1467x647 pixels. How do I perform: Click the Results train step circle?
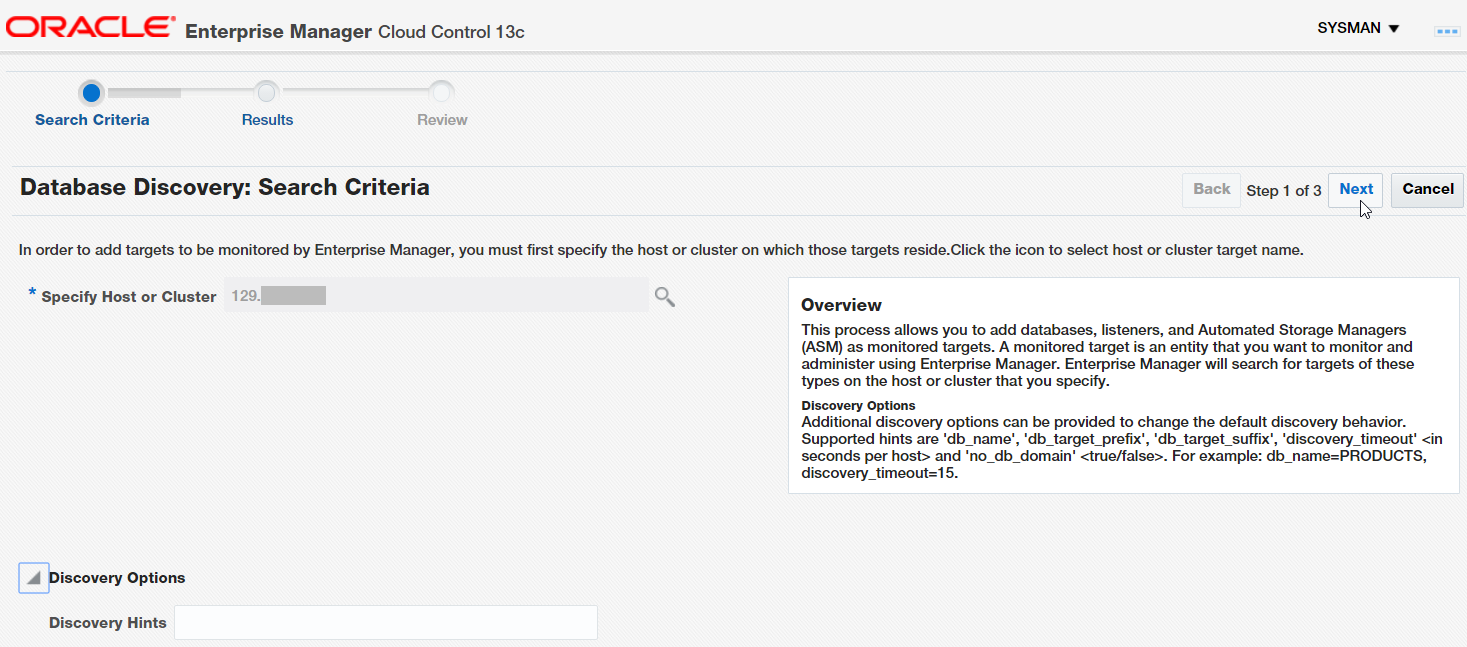pyautogui.click(x=266, y=93)
